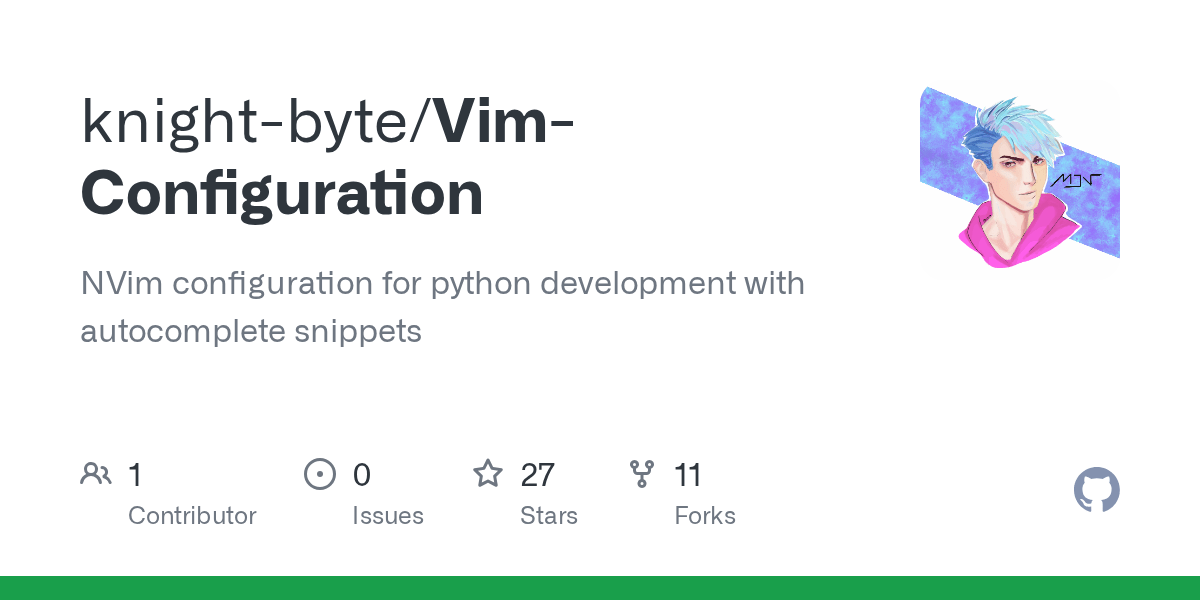Expand the stars count listing
This screenshot has height=600, width=1200.
(536, 474)
